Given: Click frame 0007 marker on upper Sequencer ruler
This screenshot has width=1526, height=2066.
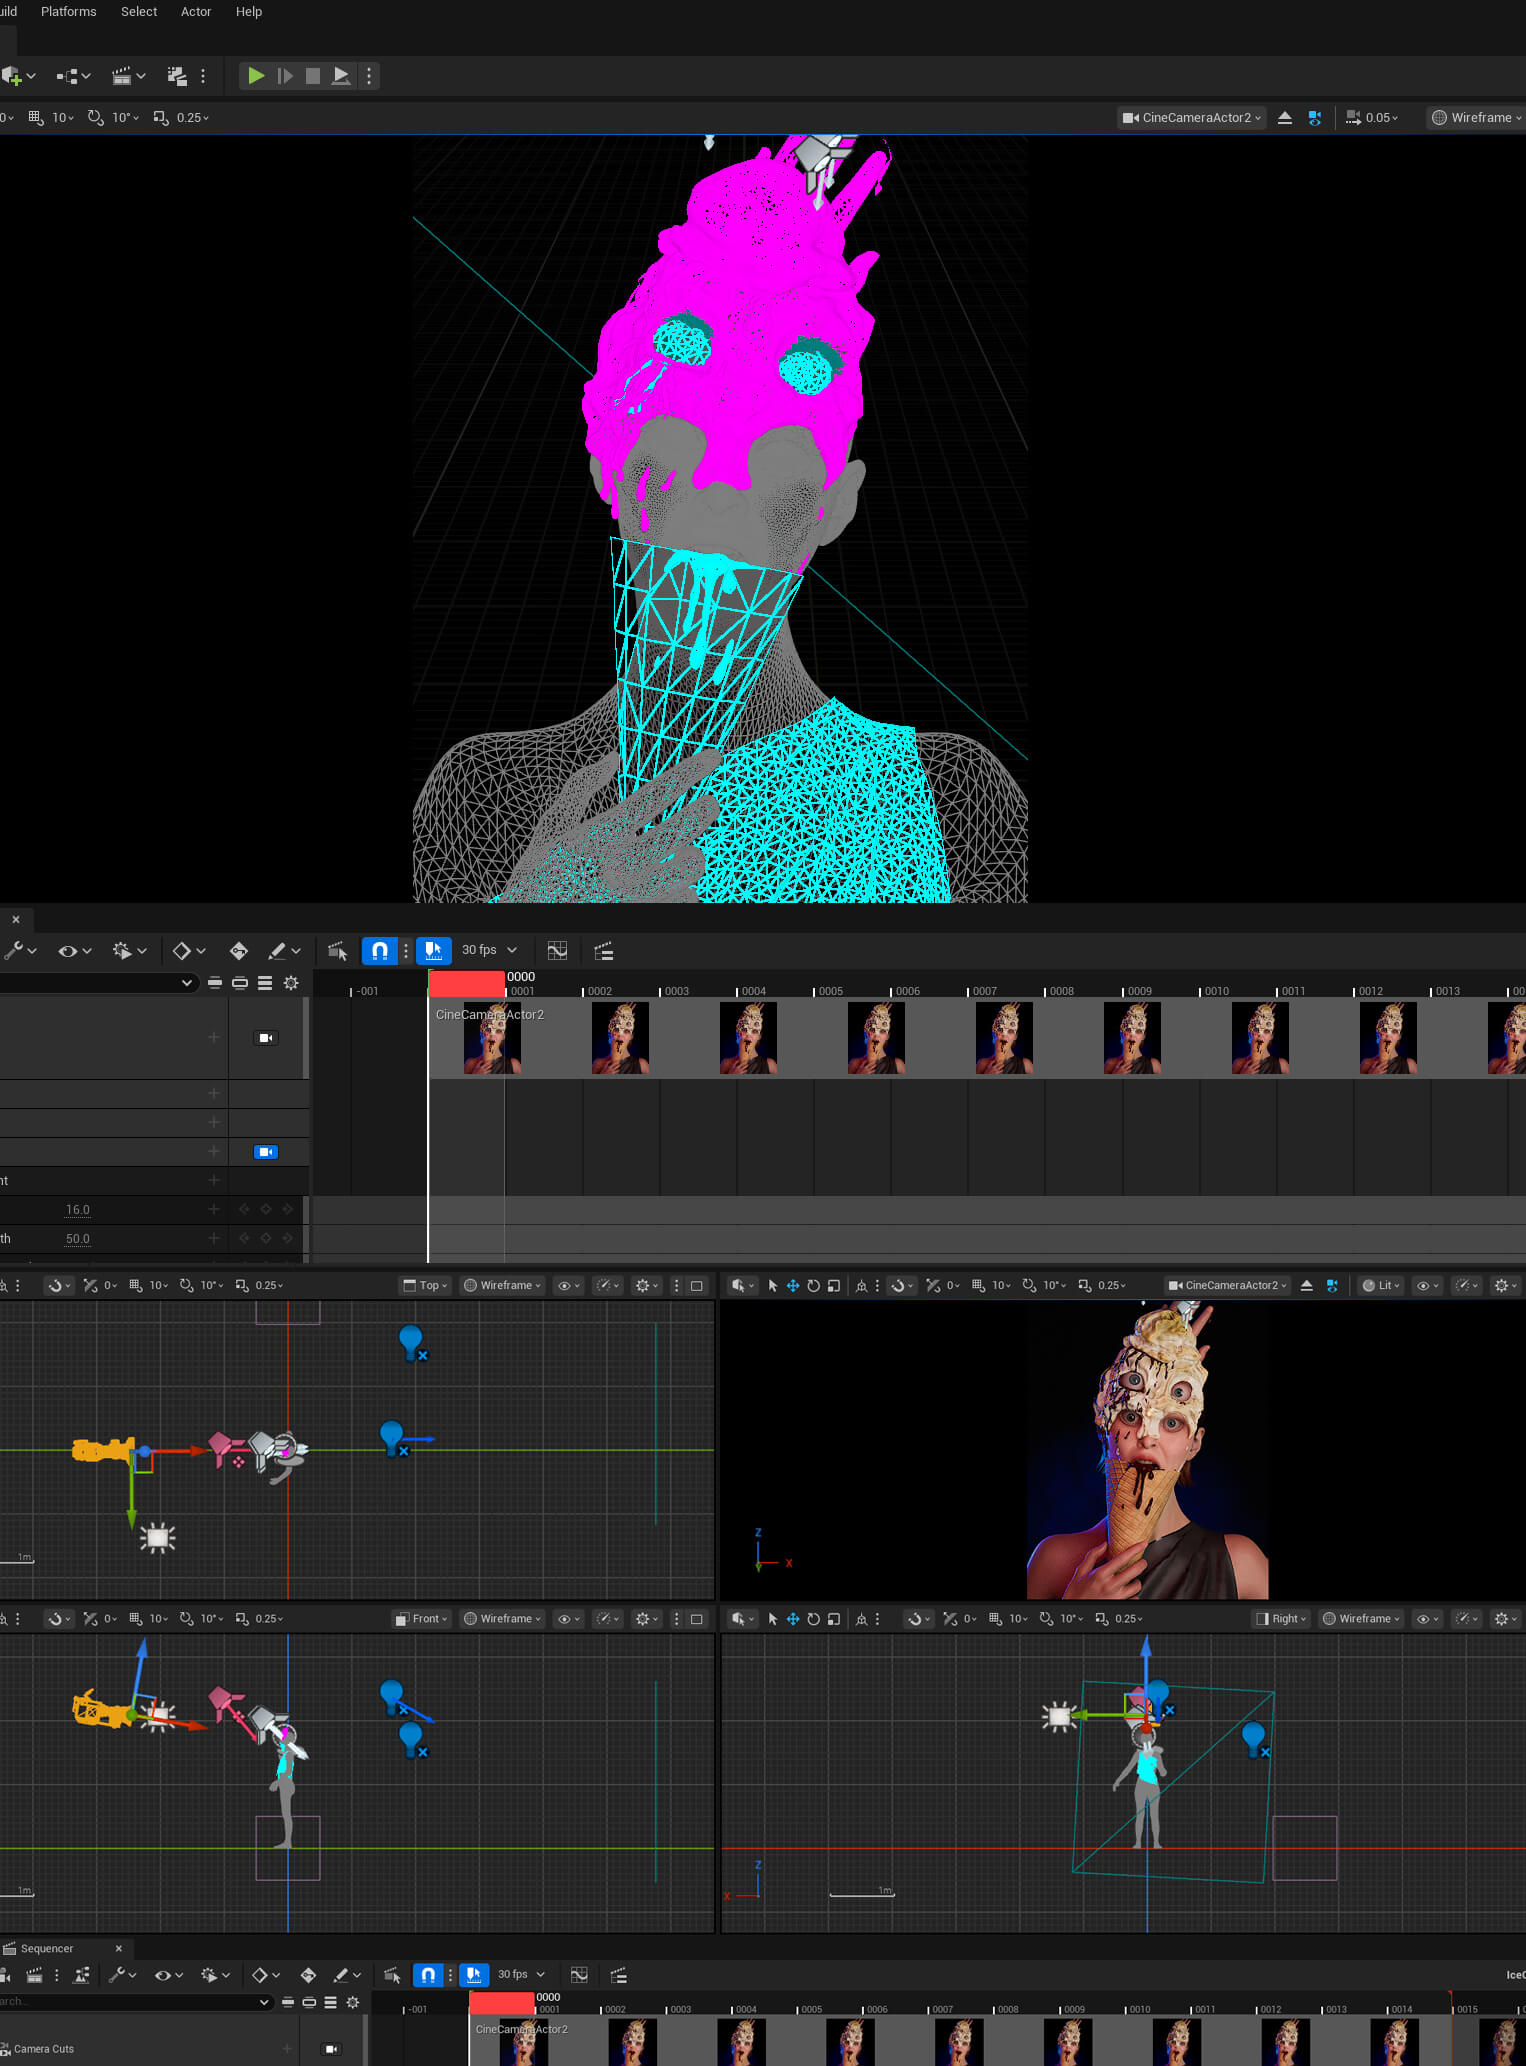Looking at the screenshot, I should coord(984,991).
